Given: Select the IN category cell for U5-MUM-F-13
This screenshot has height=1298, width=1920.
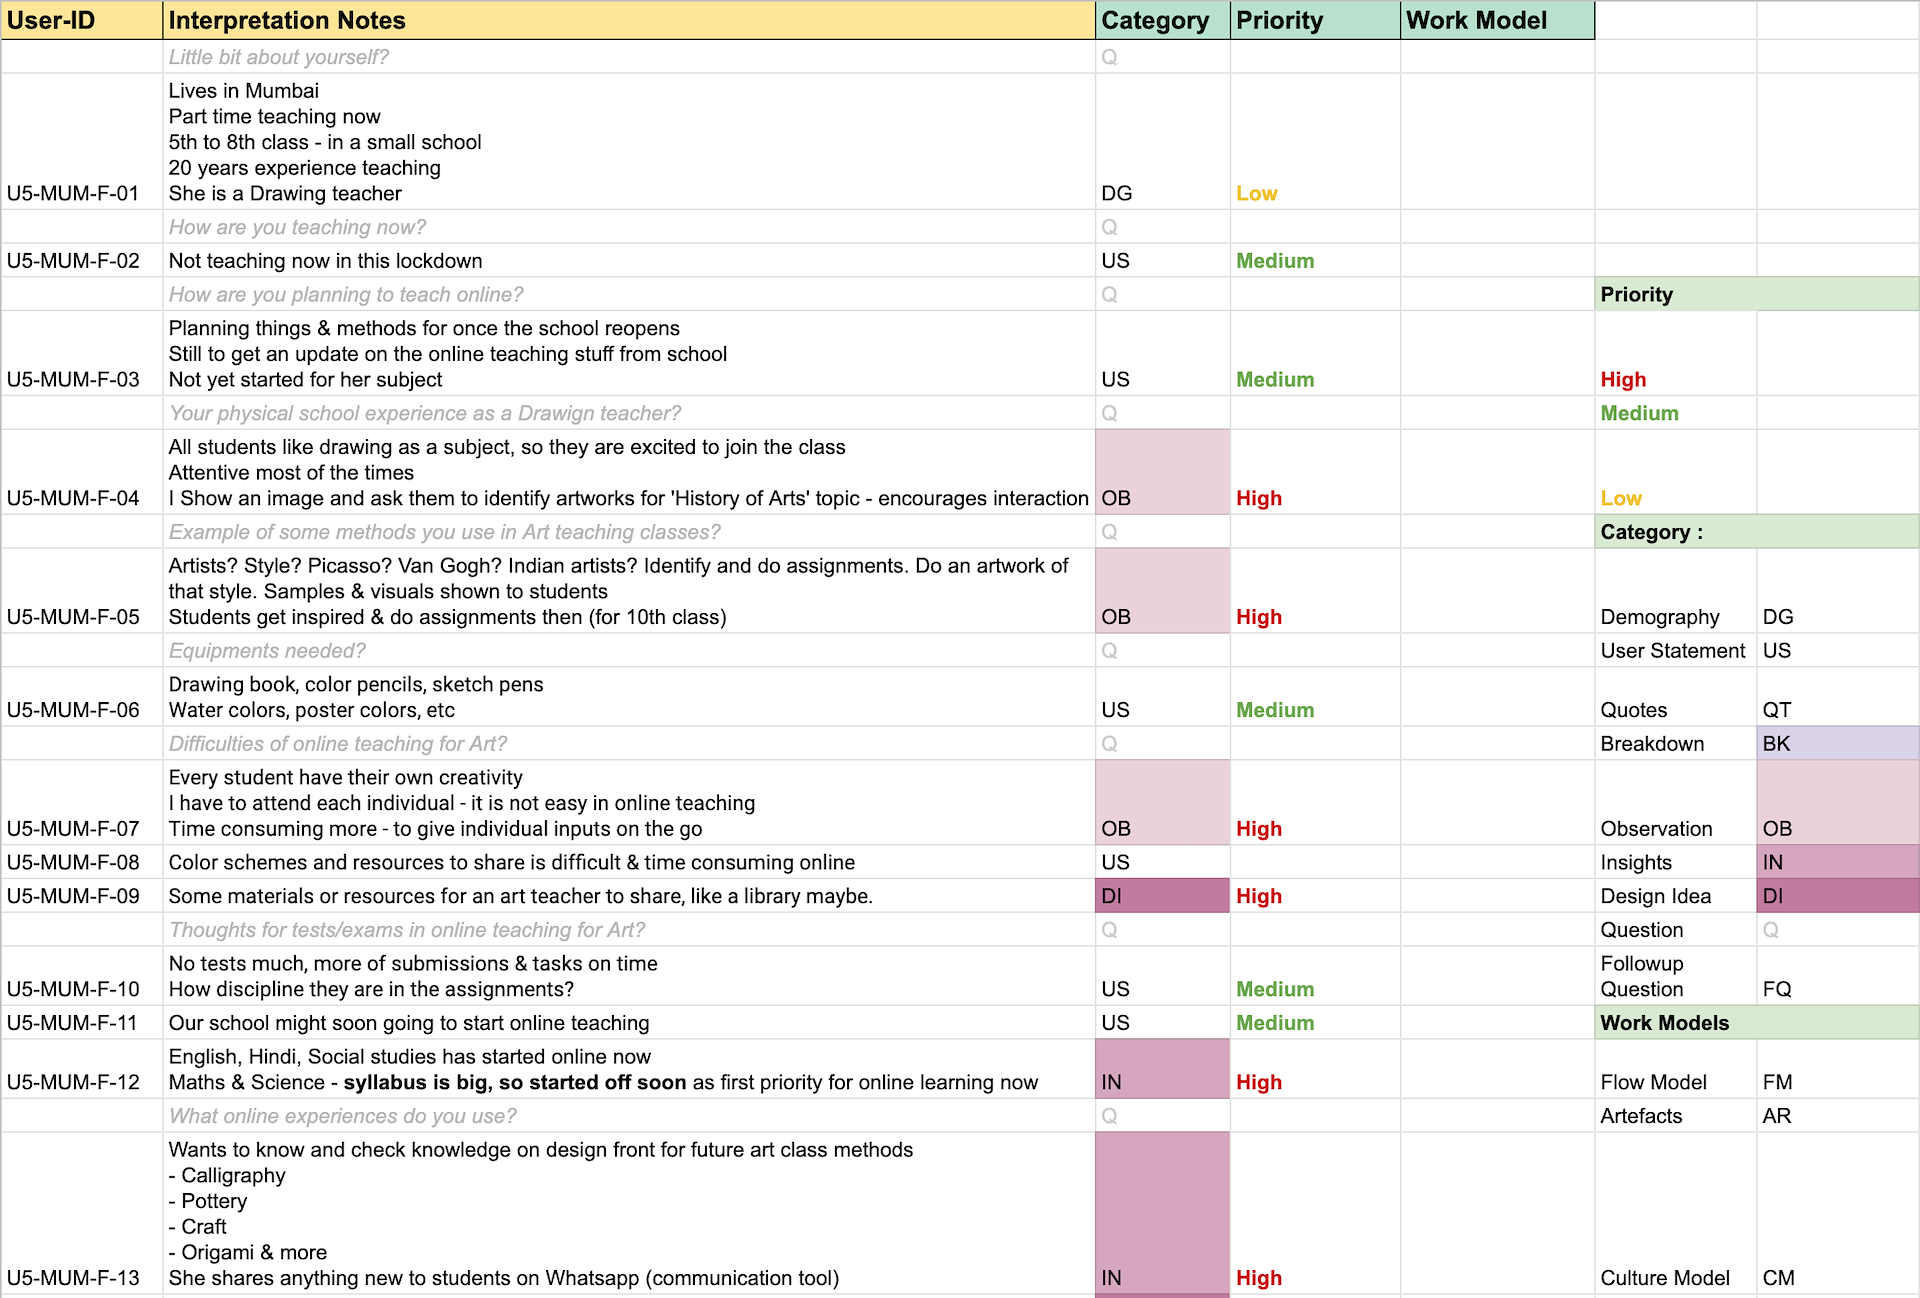Looking at the screenshot, I should point(1162,1215).
